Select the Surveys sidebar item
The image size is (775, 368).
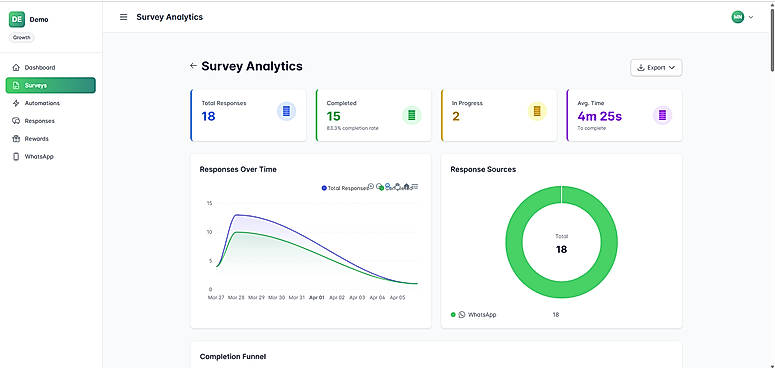click(x=50, y=85)
